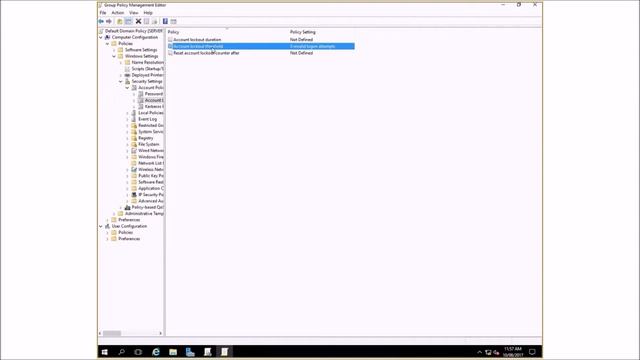Click the Back arrow toolbar icon

(101, 21)
